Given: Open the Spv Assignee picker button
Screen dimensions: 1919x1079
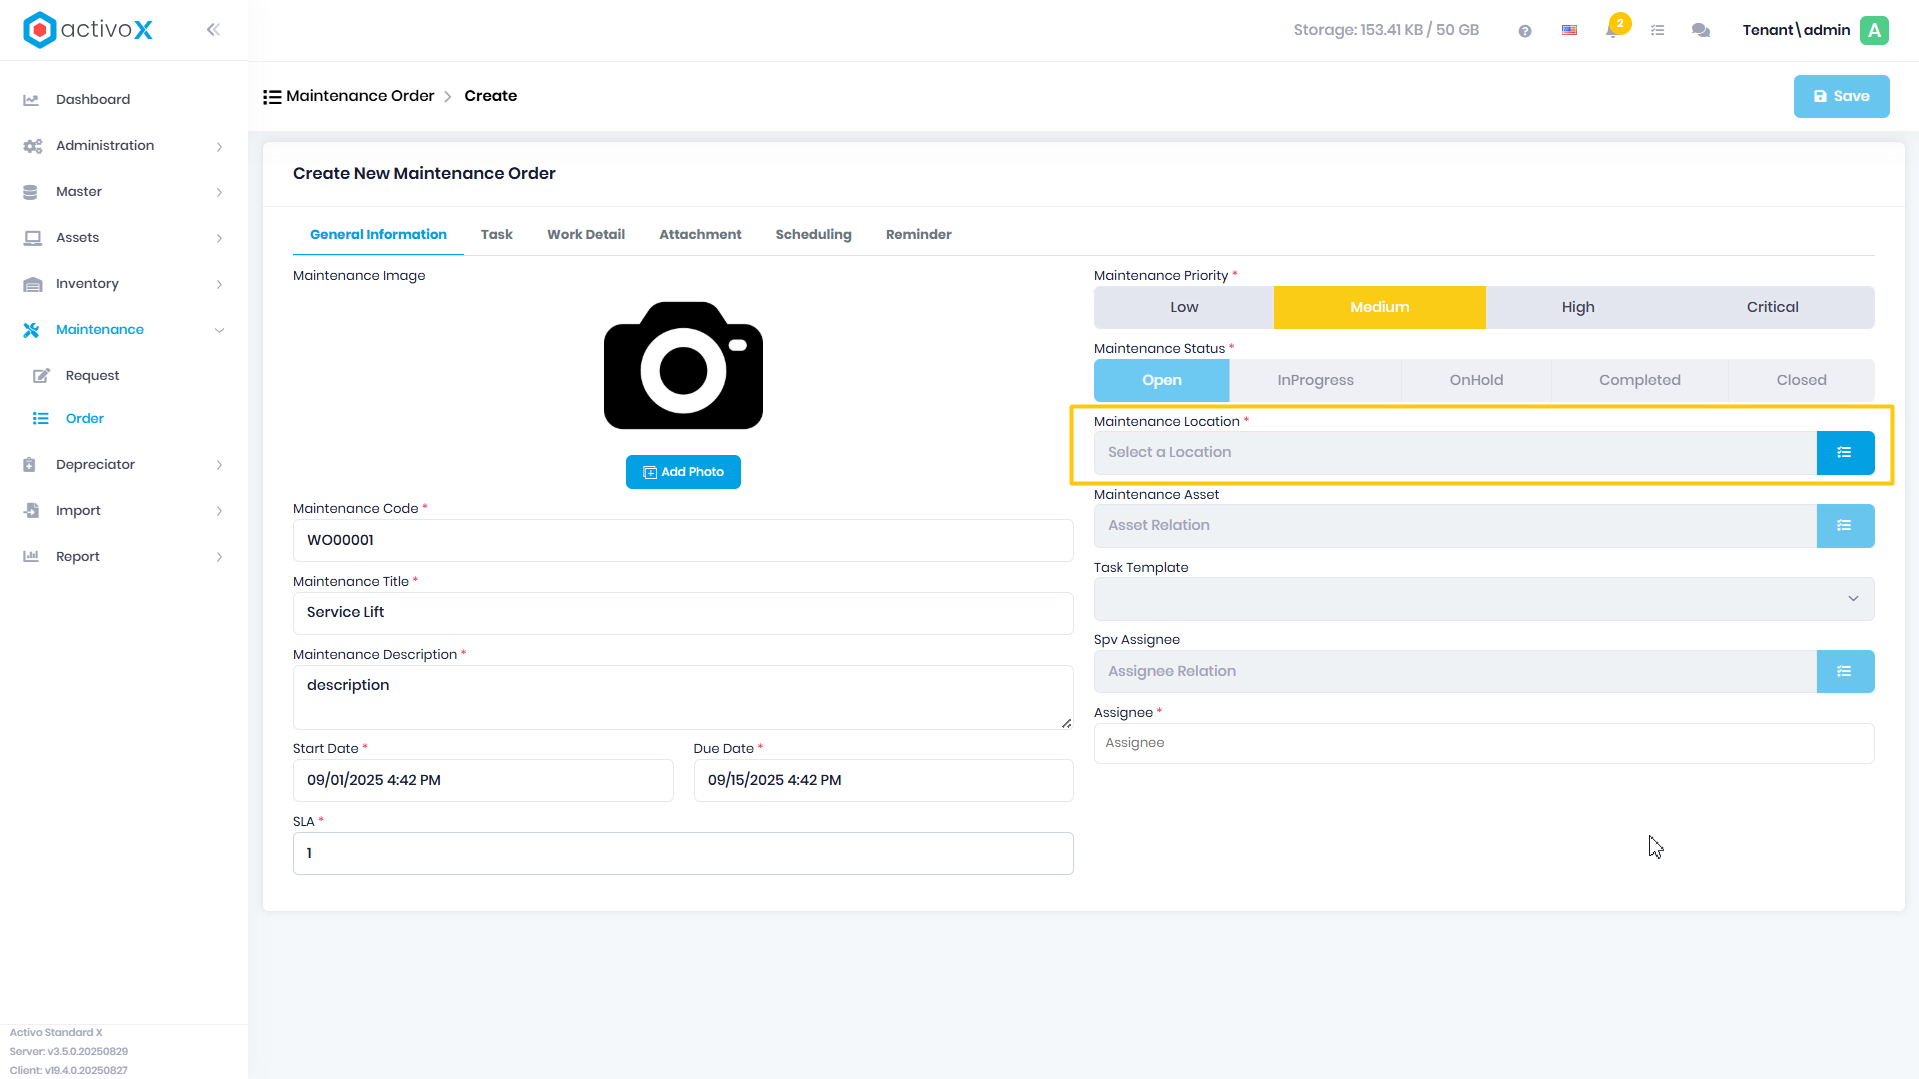Looking at the screenshot, I should [1845, 672].
